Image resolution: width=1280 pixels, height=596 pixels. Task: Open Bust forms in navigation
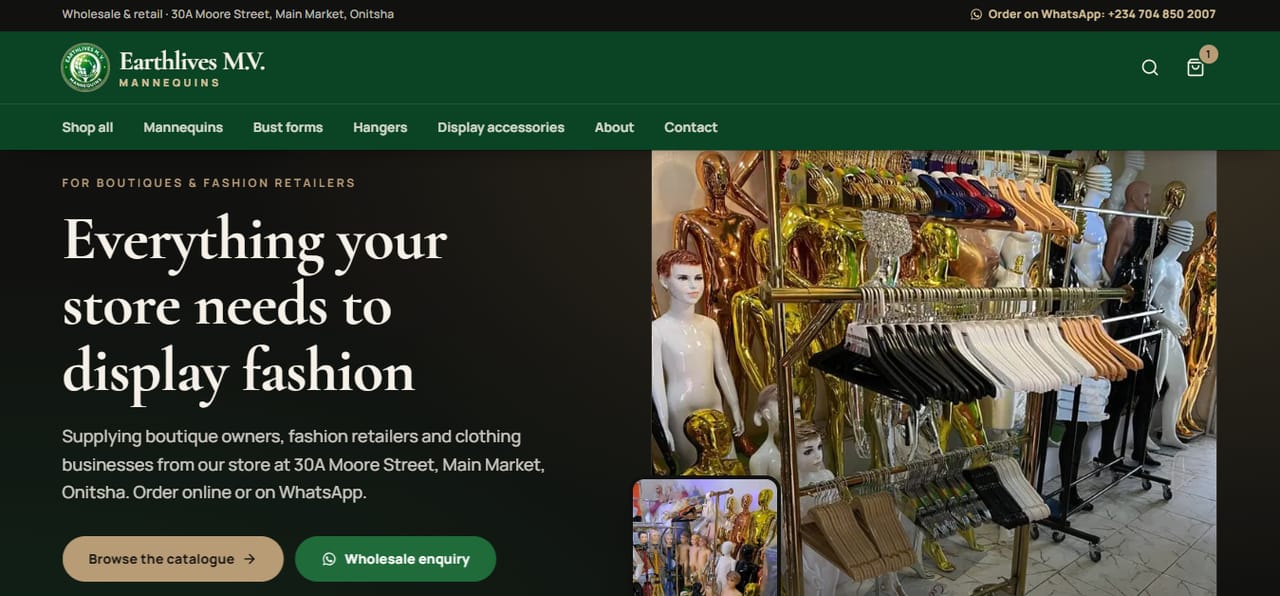point(288,127)
